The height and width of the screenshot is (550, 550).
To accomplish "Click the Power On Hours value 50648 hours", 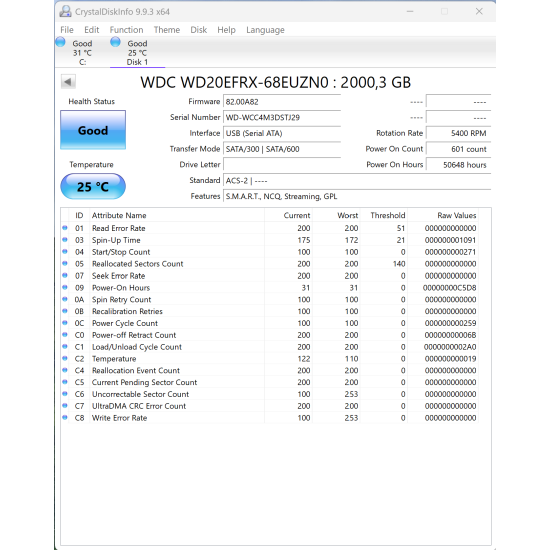I will point(458,165).
